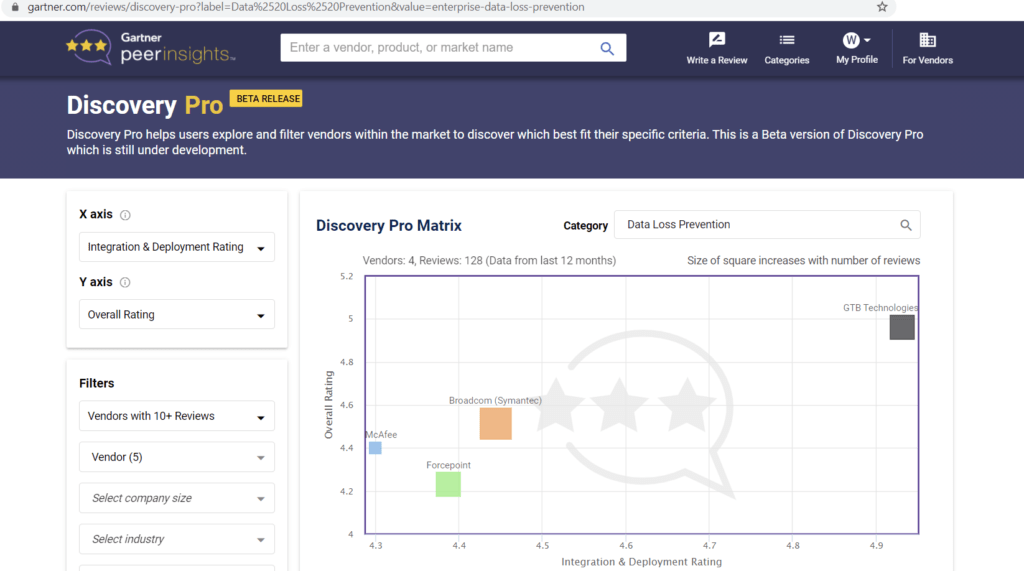Open Write a Review
1024x571 pixels.
pyautogui.click(x=716, y=48)
